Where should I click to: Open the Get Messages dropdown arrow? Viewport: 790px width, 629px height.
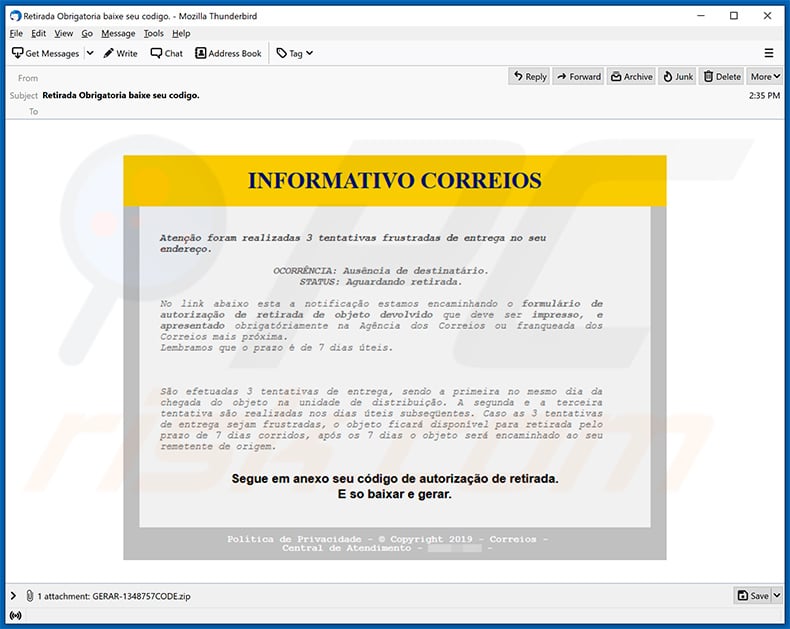90,53
